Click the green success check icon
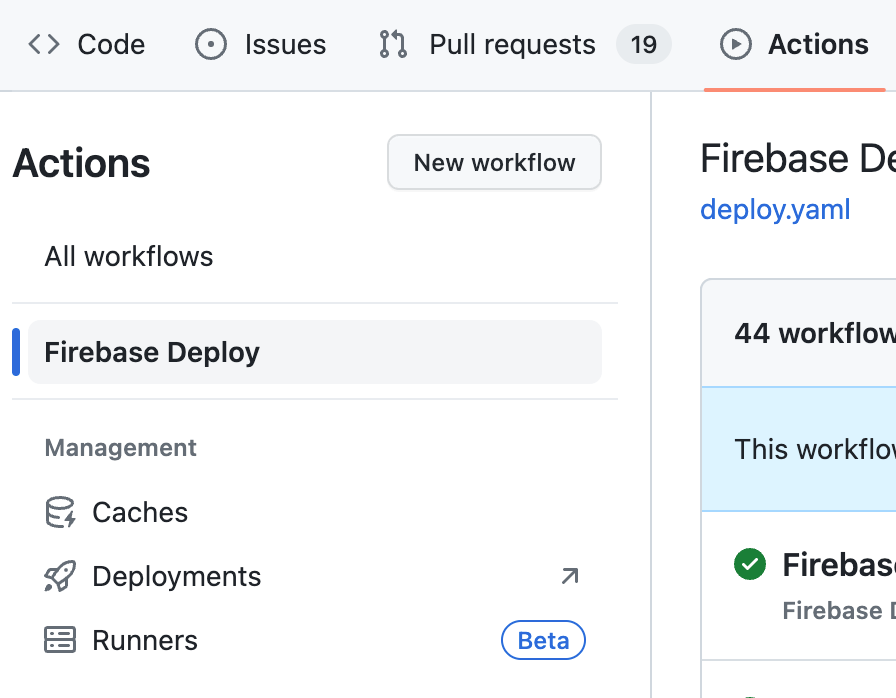Screen dimensions: 896x698 750,564
